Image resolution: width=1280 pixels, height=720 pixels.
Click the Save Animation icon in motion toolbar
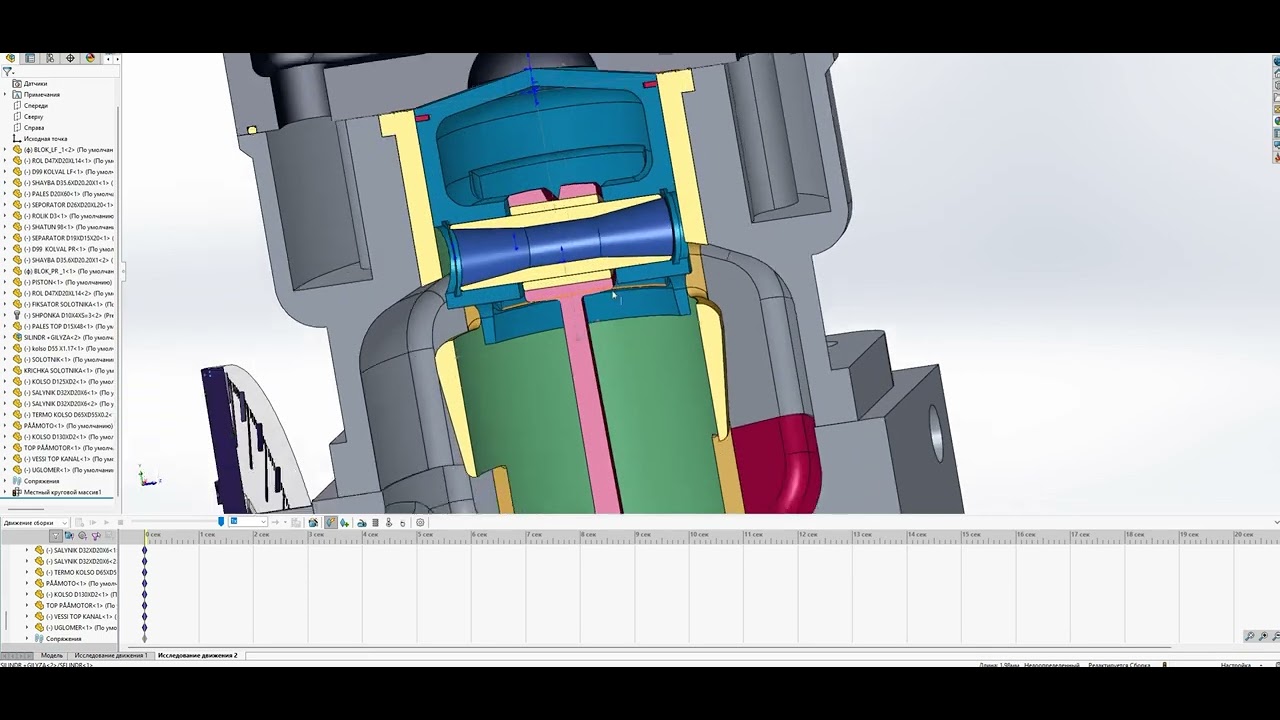pyautogui.click(x=313, y=522)
